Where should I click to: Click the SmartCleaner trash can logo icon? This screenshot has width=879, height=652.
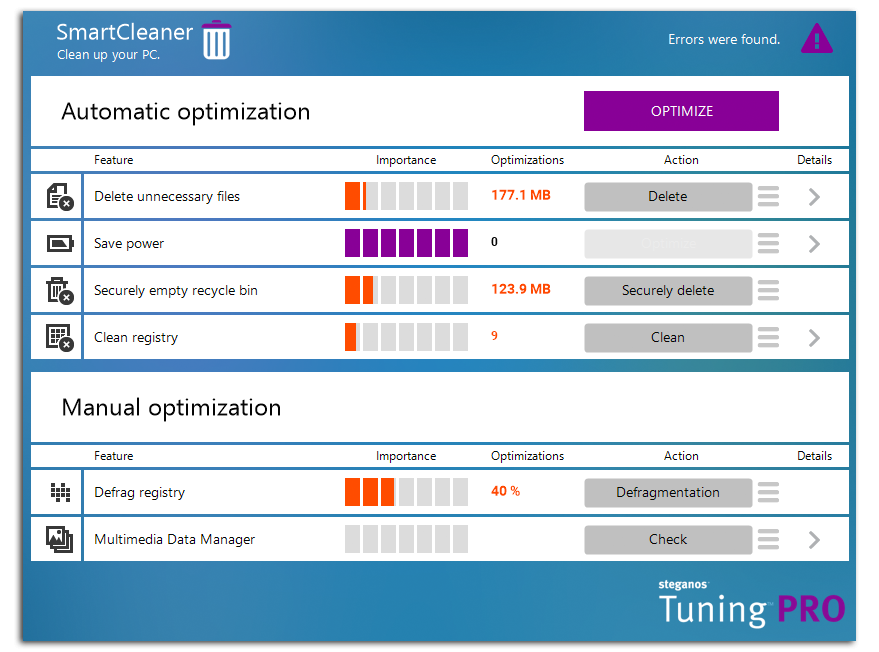216,40
